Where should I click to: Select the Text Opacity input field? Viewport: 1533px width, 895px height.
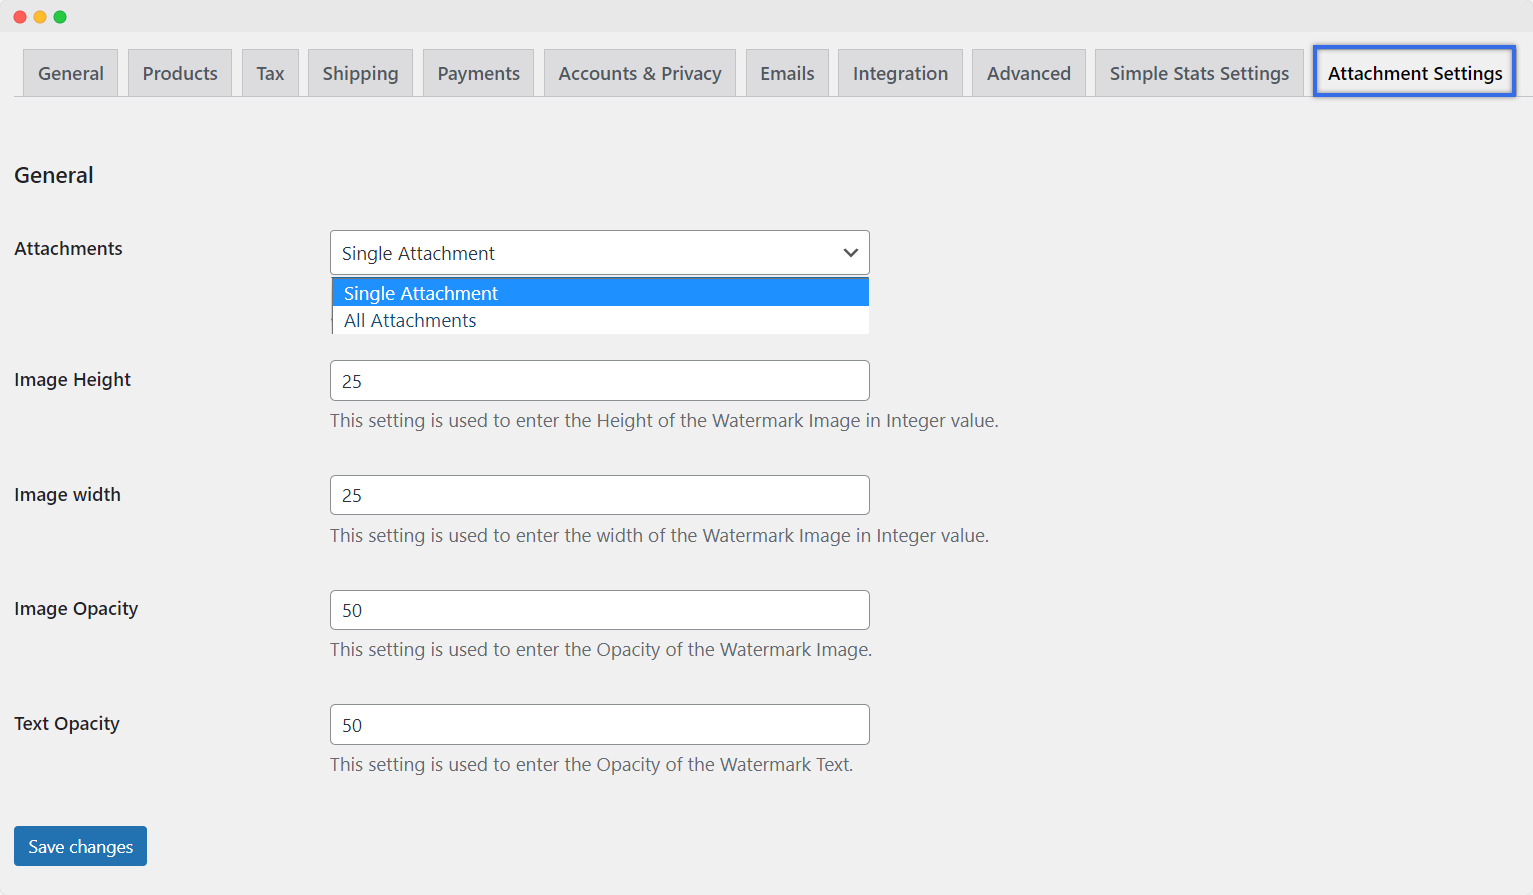600,725
